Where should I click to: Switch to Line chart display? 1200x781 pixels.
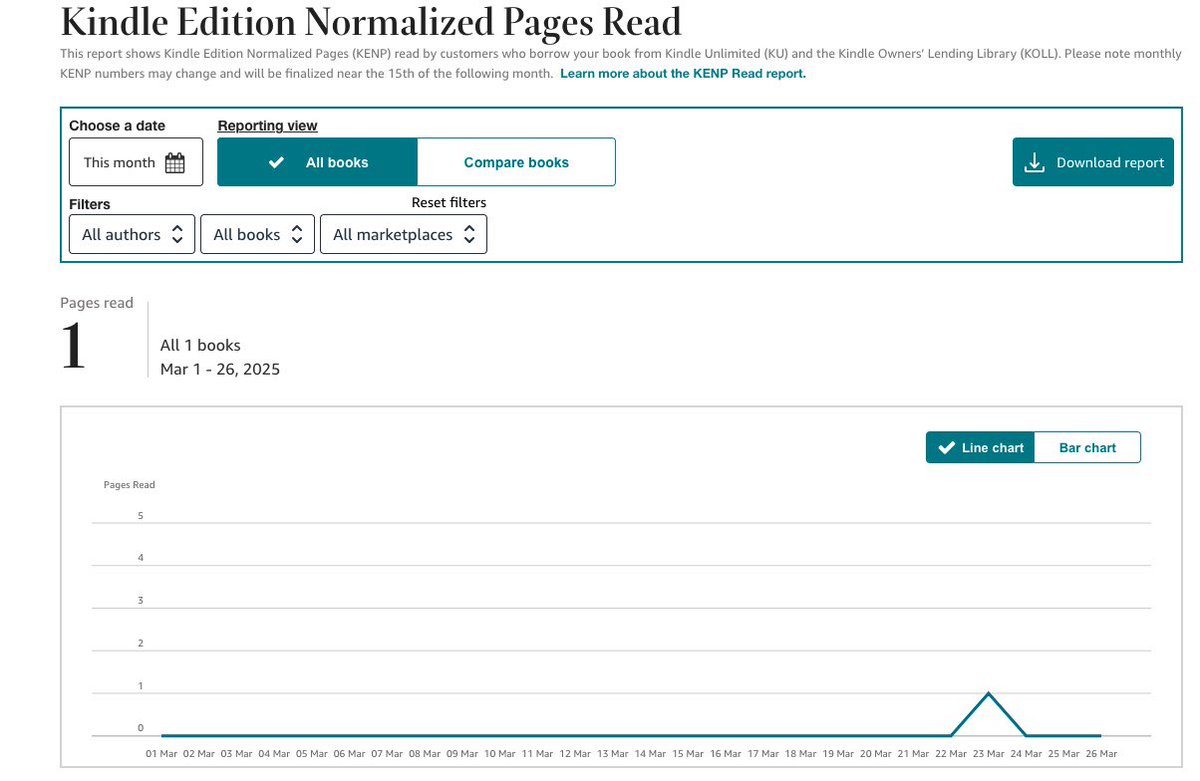click(979, 447)
